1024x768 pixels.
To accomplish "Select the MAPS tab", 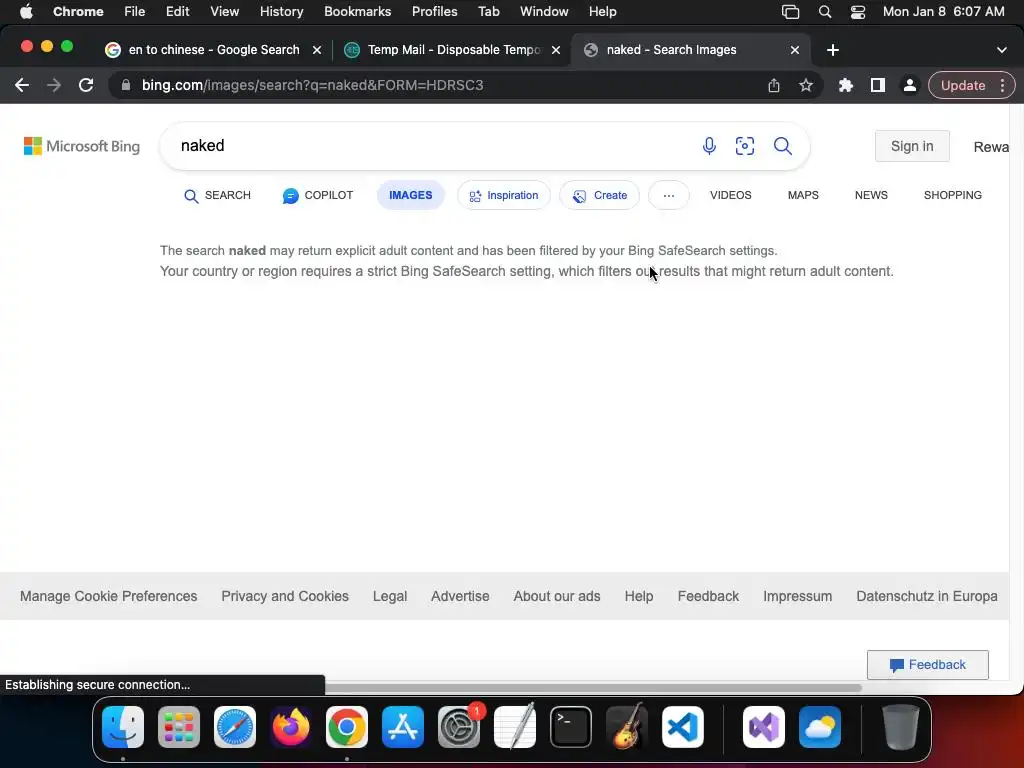I will 803,195.
